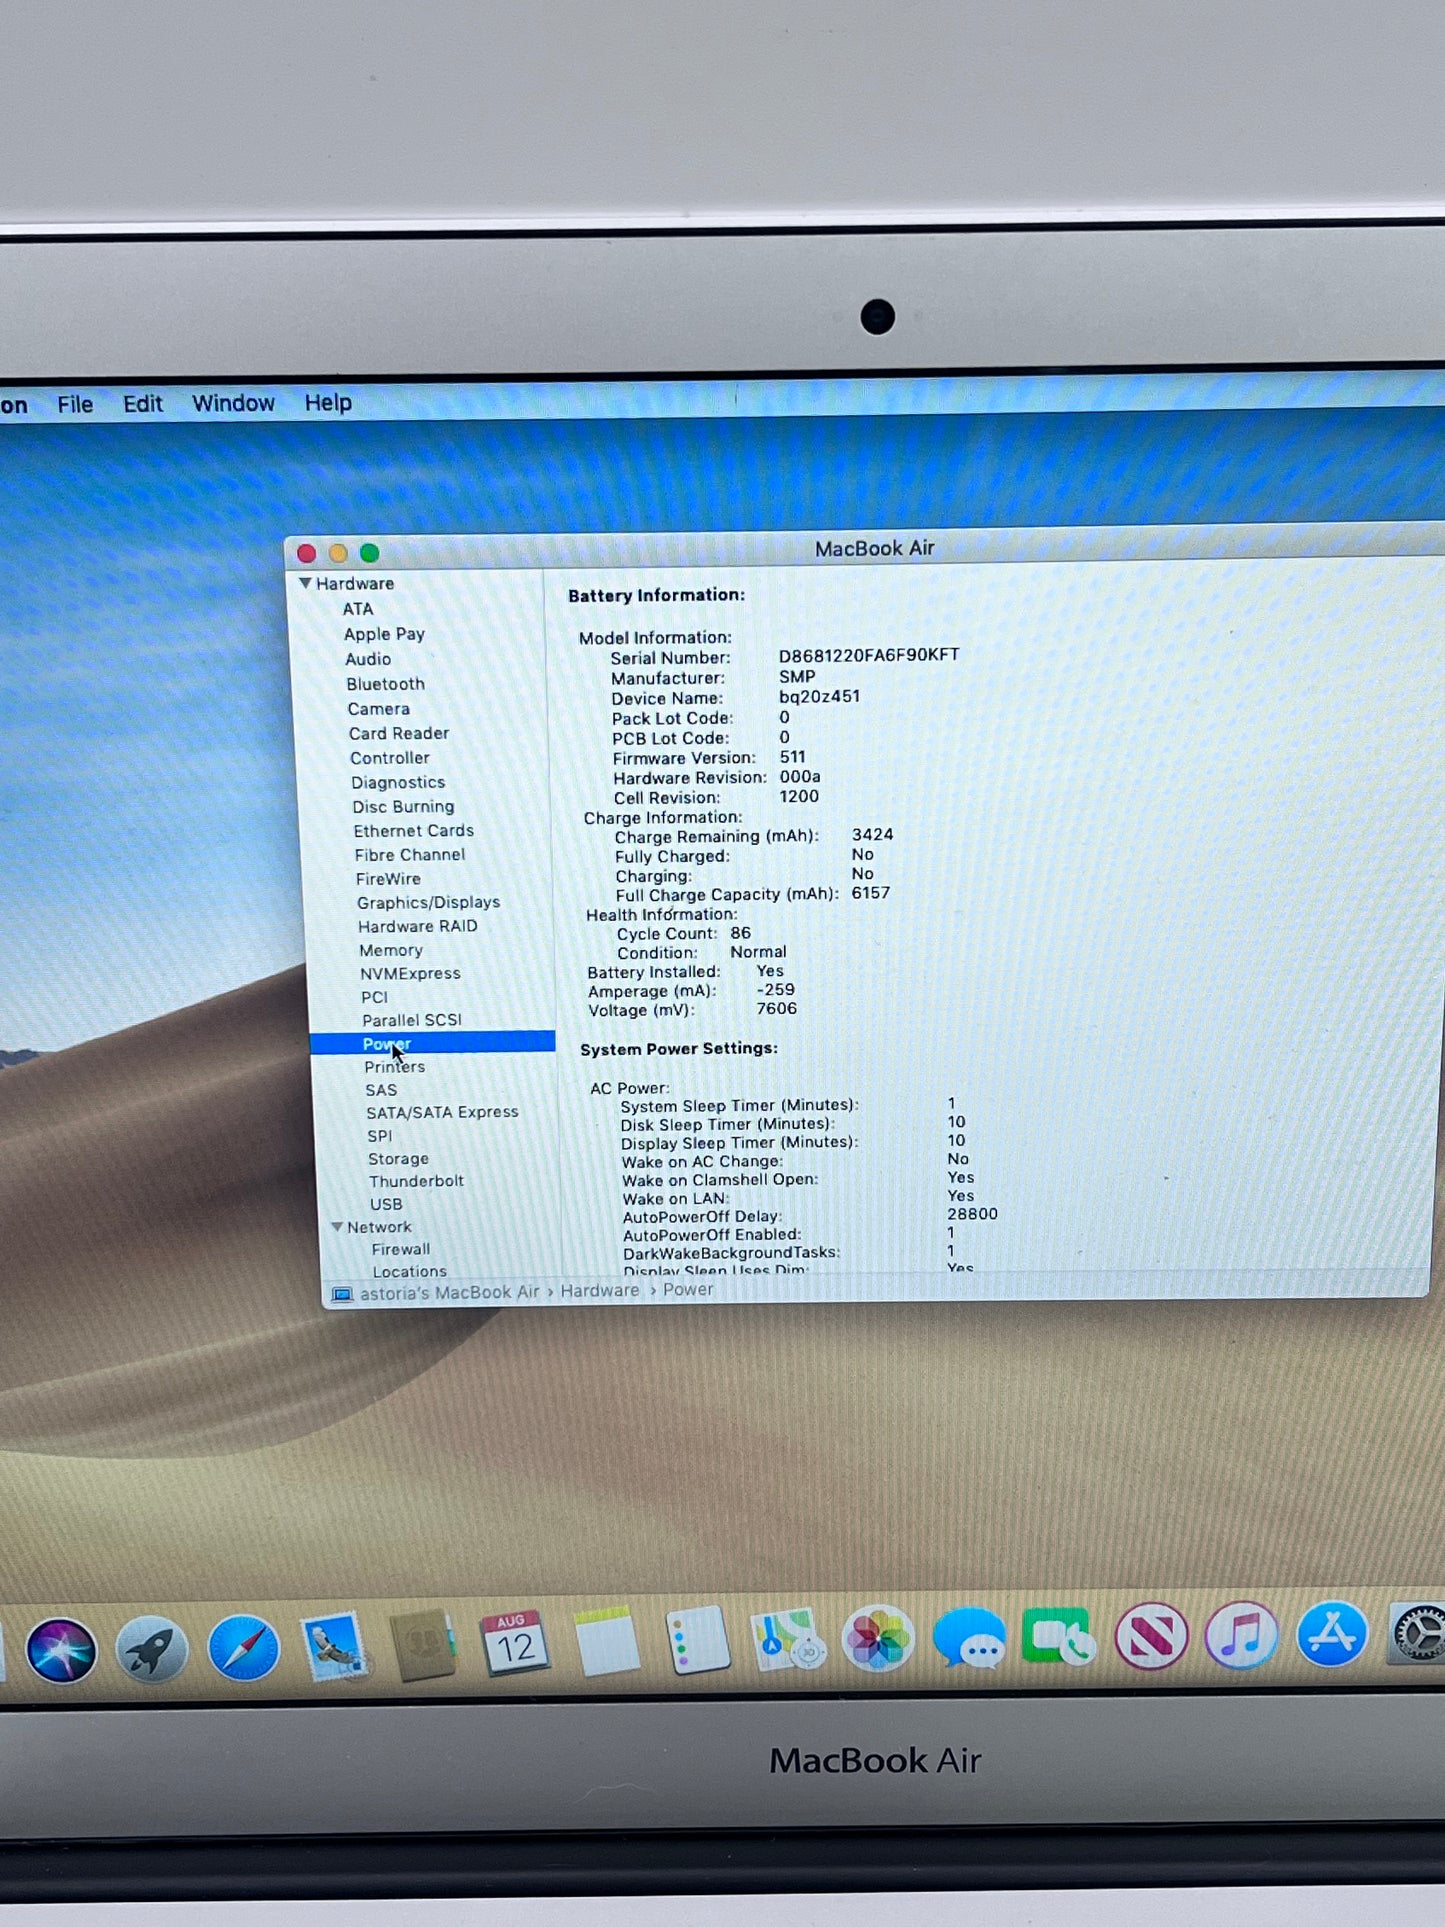
Task: Select ATA in Hardware list
Action: [358, 609]
